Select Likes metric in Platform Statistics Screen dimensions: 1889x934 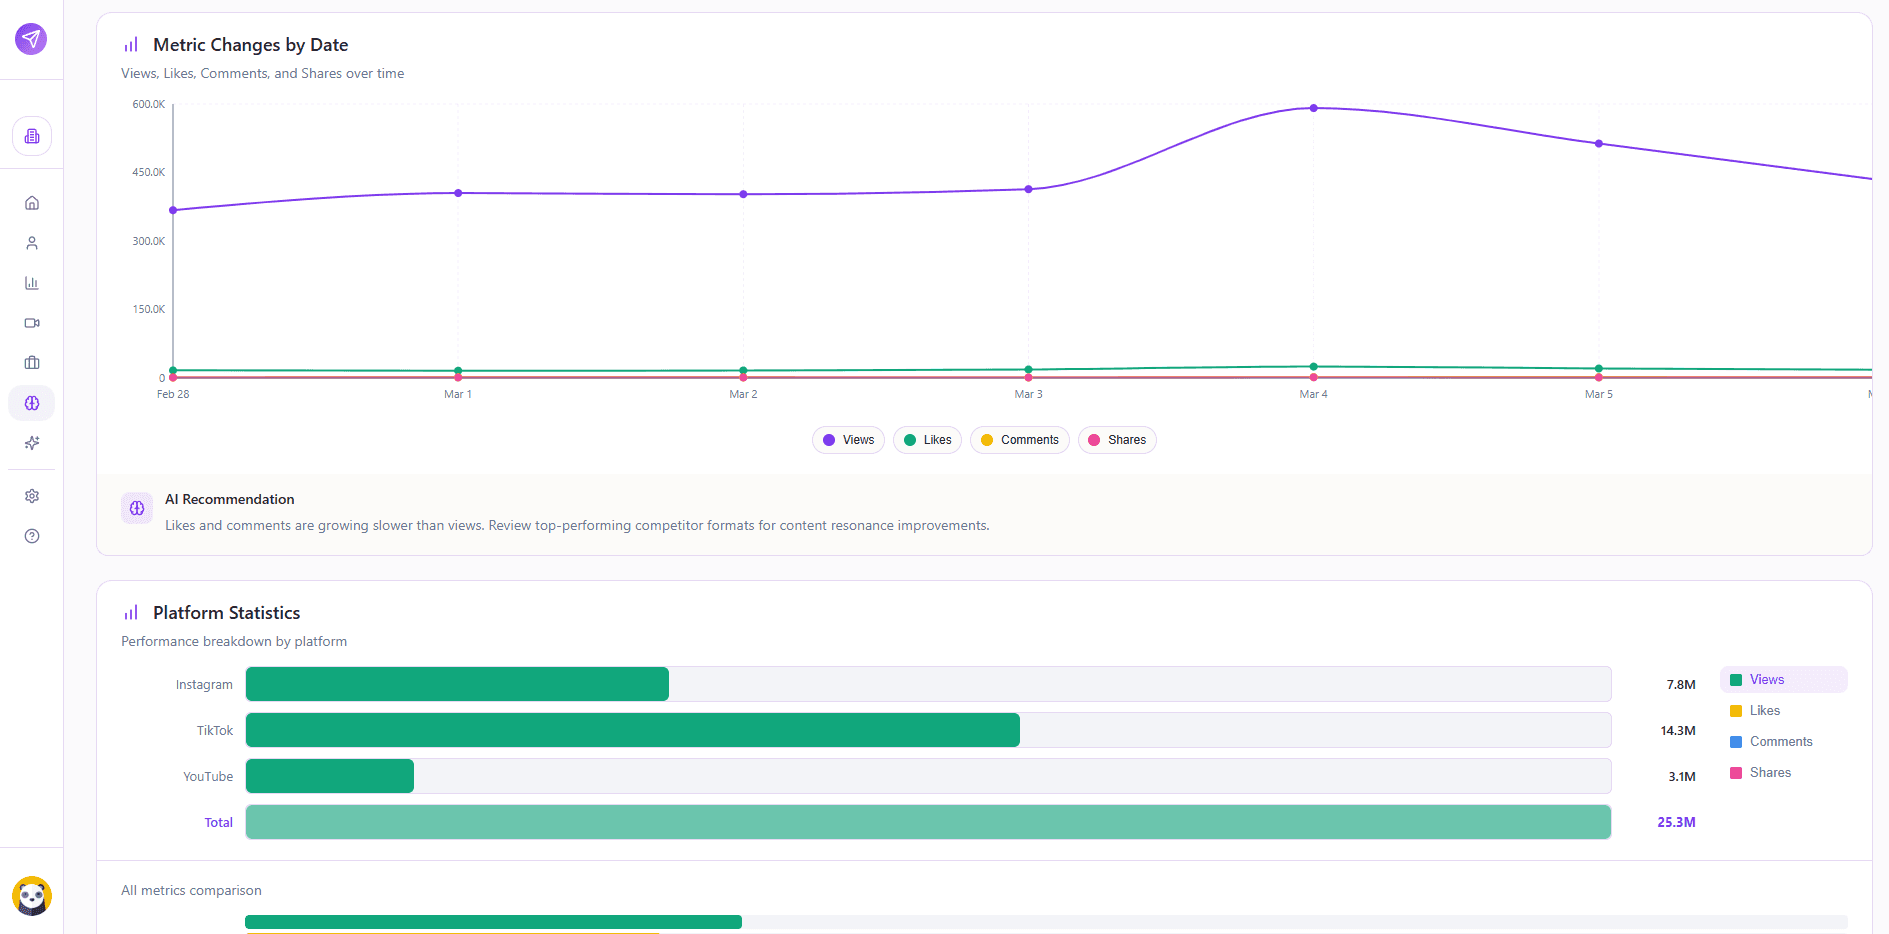pyautogui.click(x=1764, y=711)
